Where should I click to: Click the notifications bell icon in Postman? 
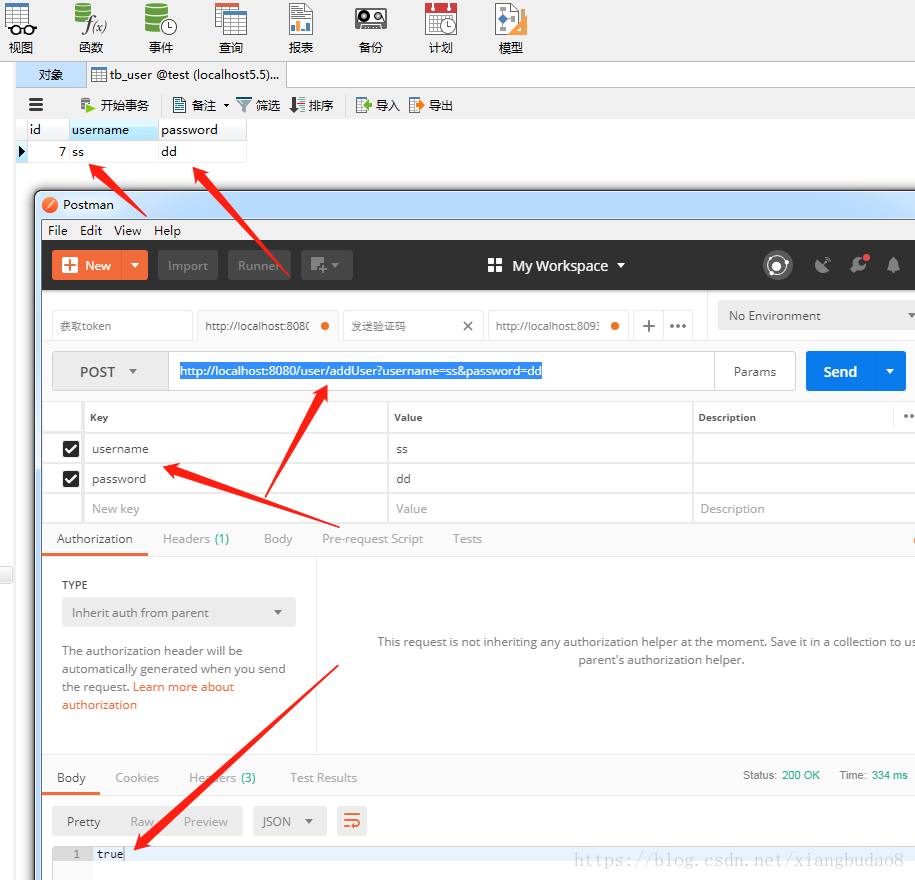(893, 266)
